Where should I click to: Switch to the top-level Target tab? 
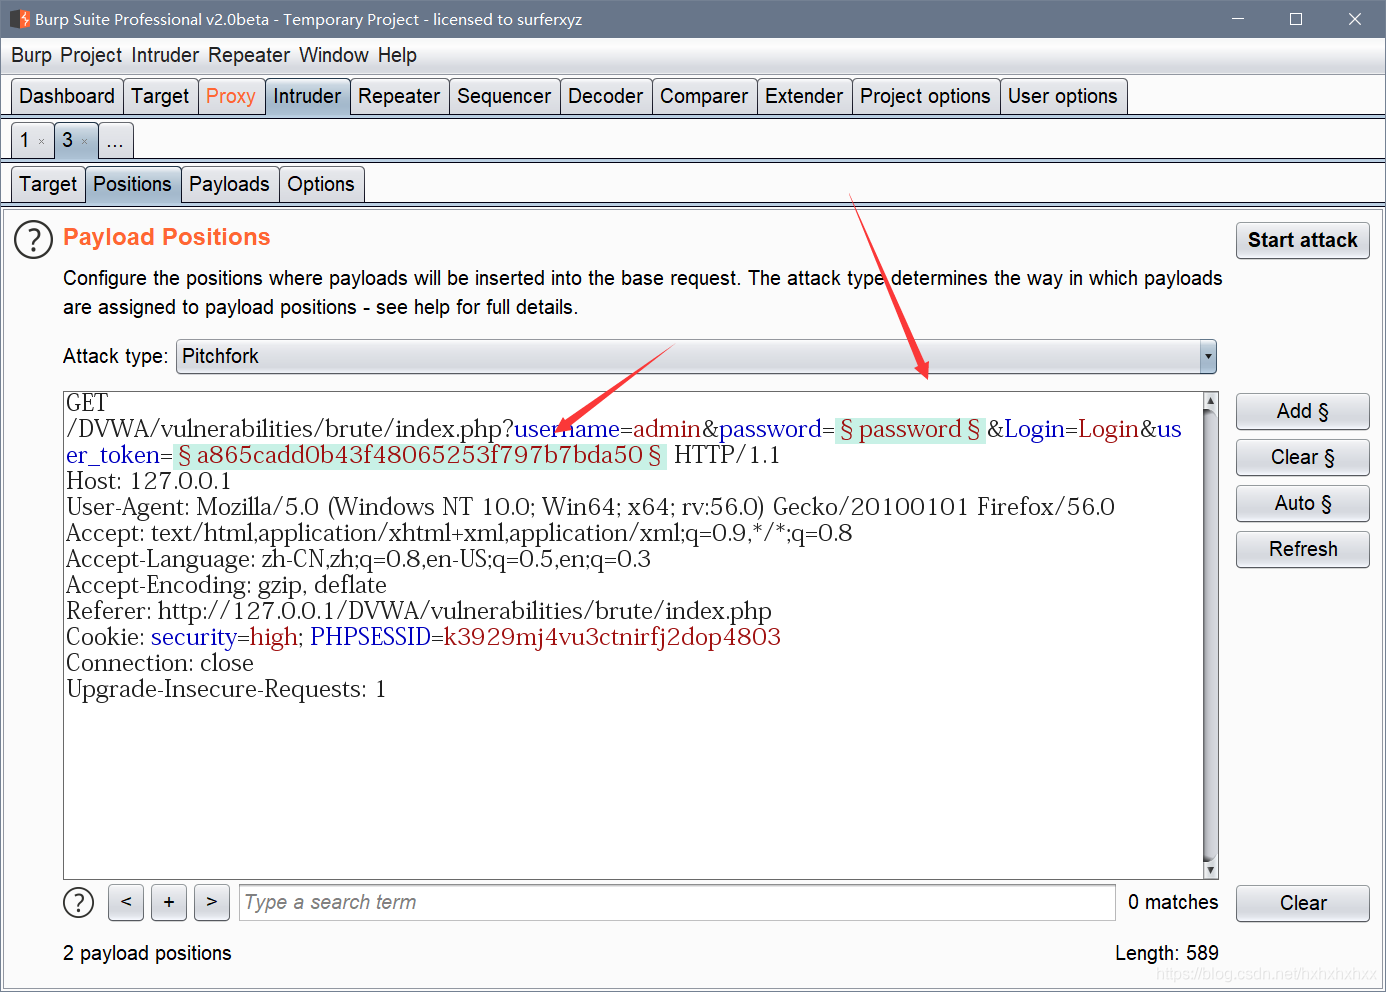point(160,96)
